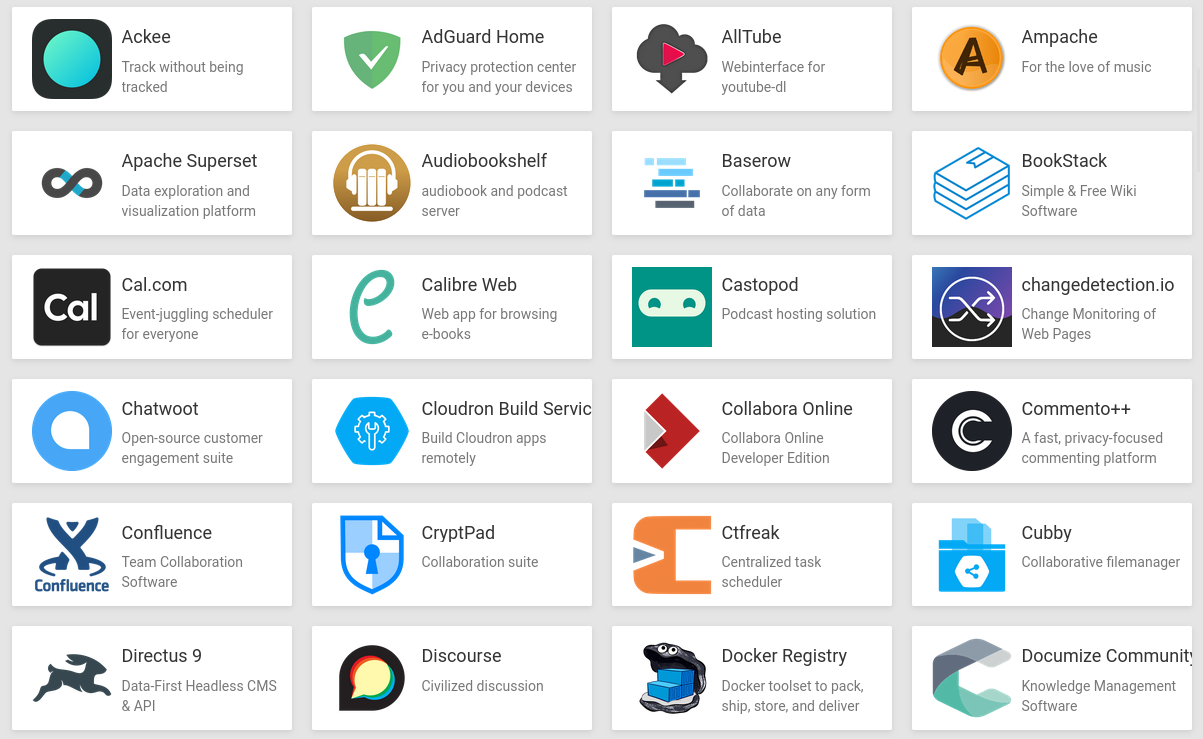Select the Chatwoot title

[x=160, y=409]
